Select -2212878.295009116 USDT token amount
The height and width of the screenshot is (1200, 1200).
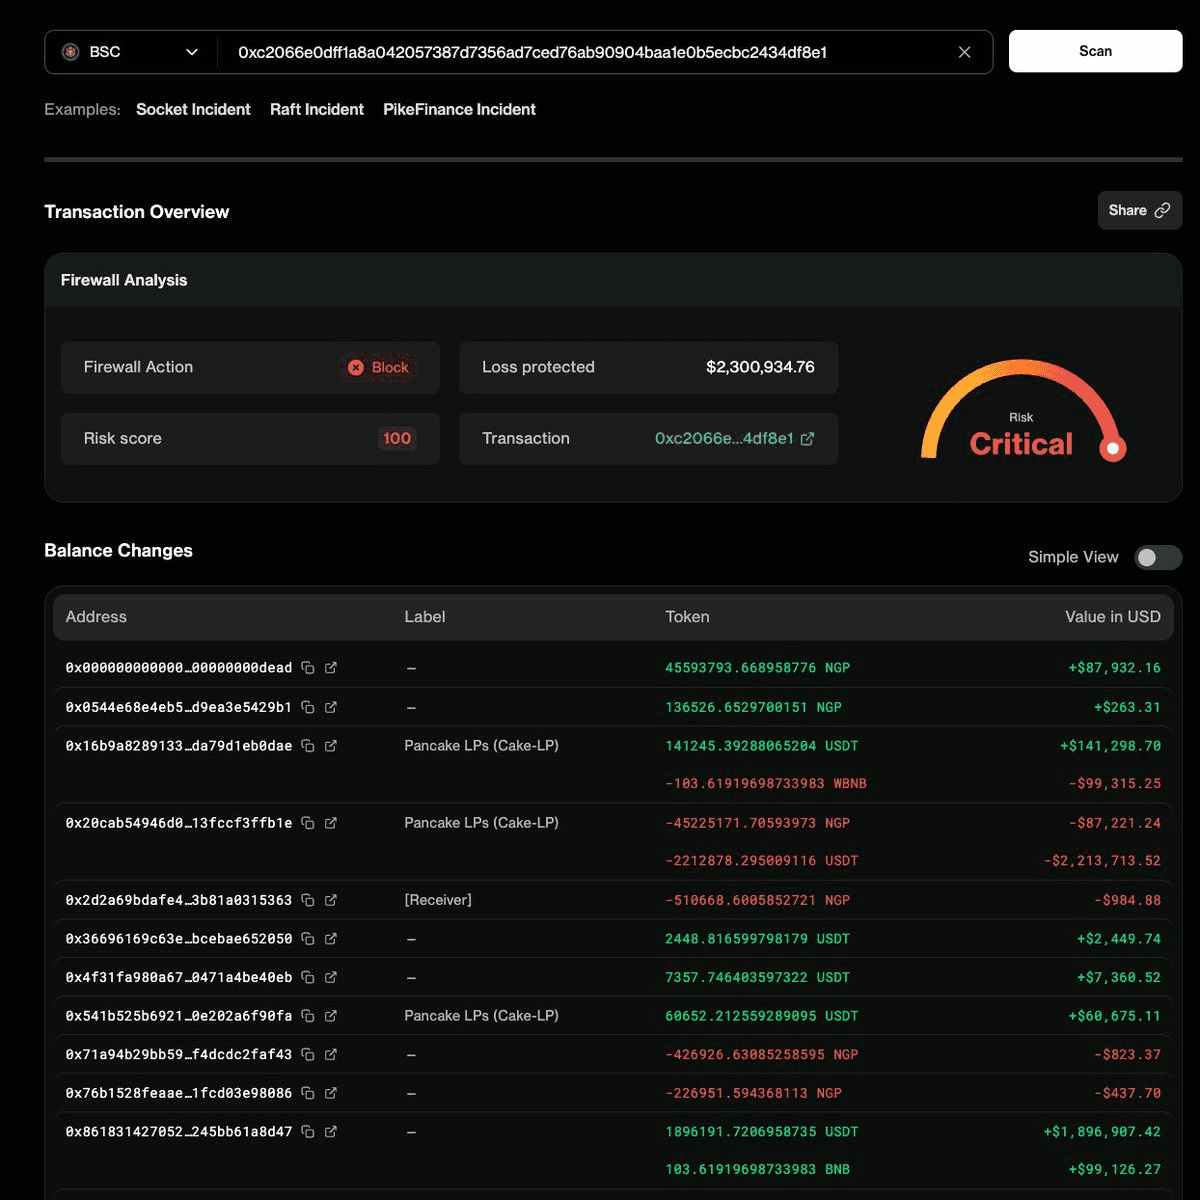762,861
